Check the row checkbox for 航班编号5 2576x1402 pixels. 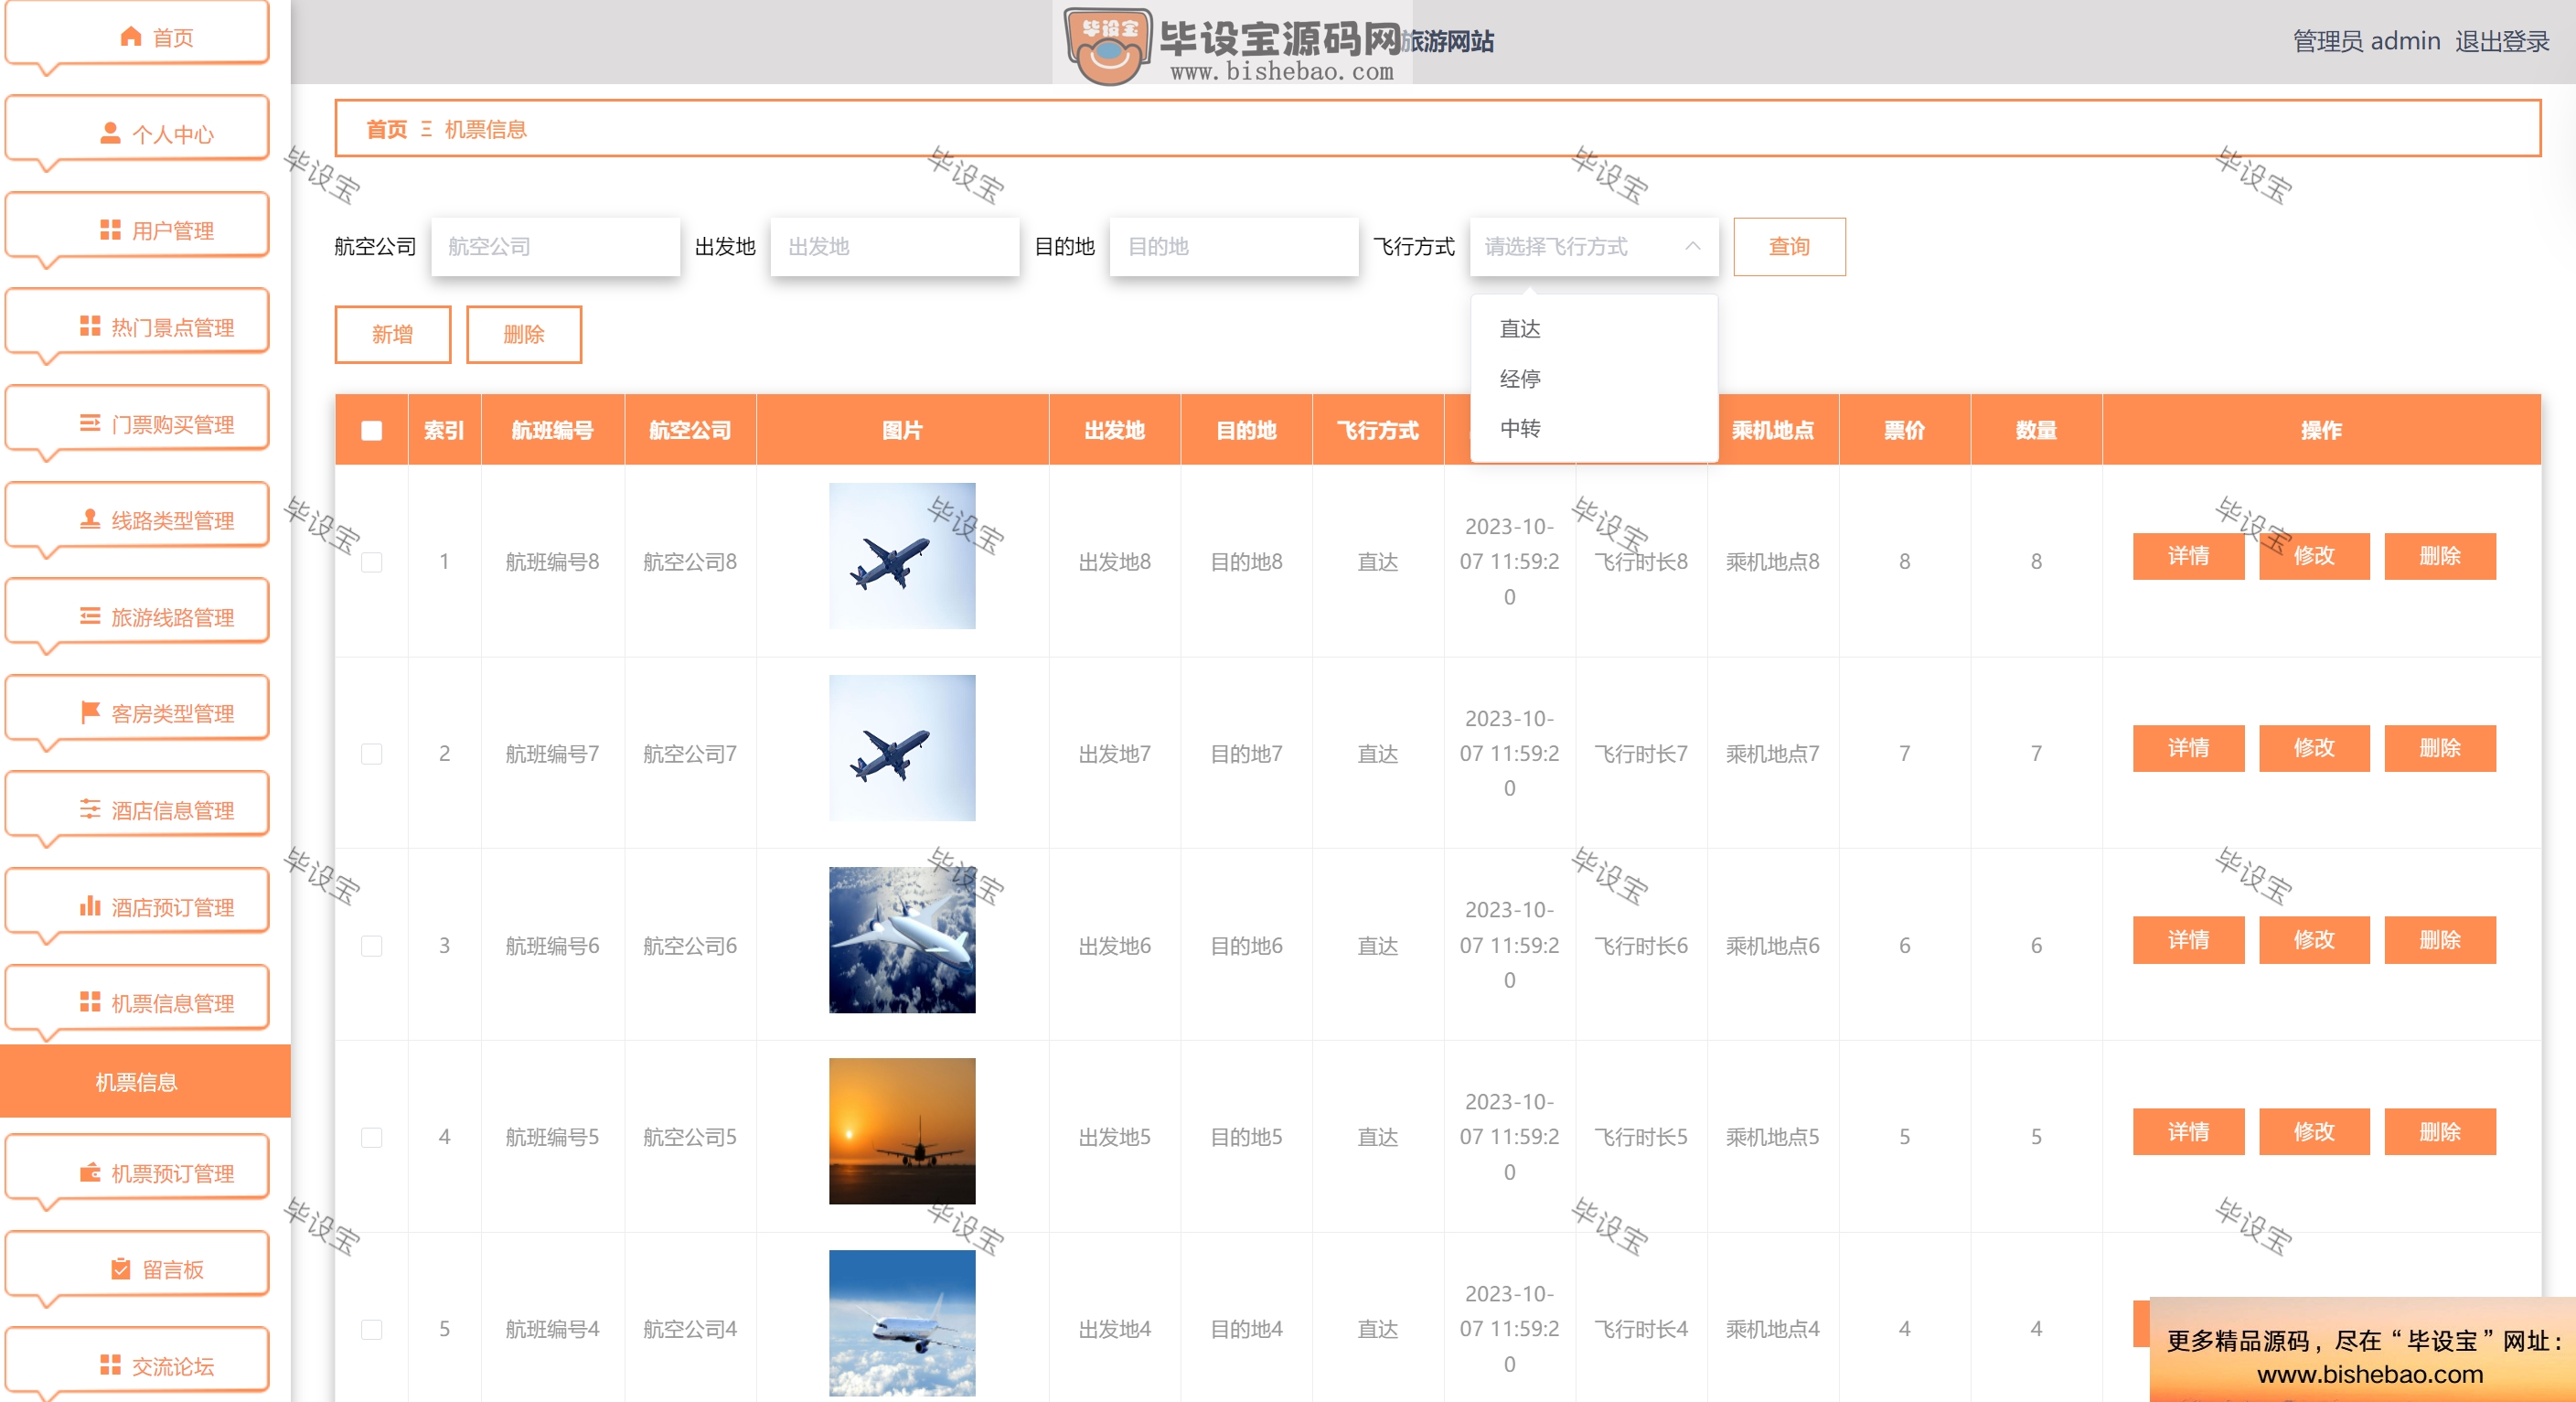coord(372,1138)
